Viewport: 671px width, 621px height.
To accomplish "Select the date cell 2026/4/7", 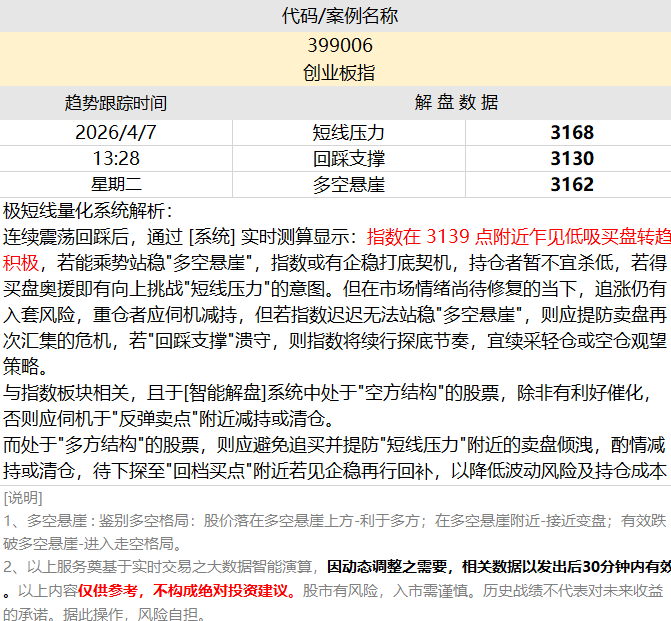I will [116, 132].
